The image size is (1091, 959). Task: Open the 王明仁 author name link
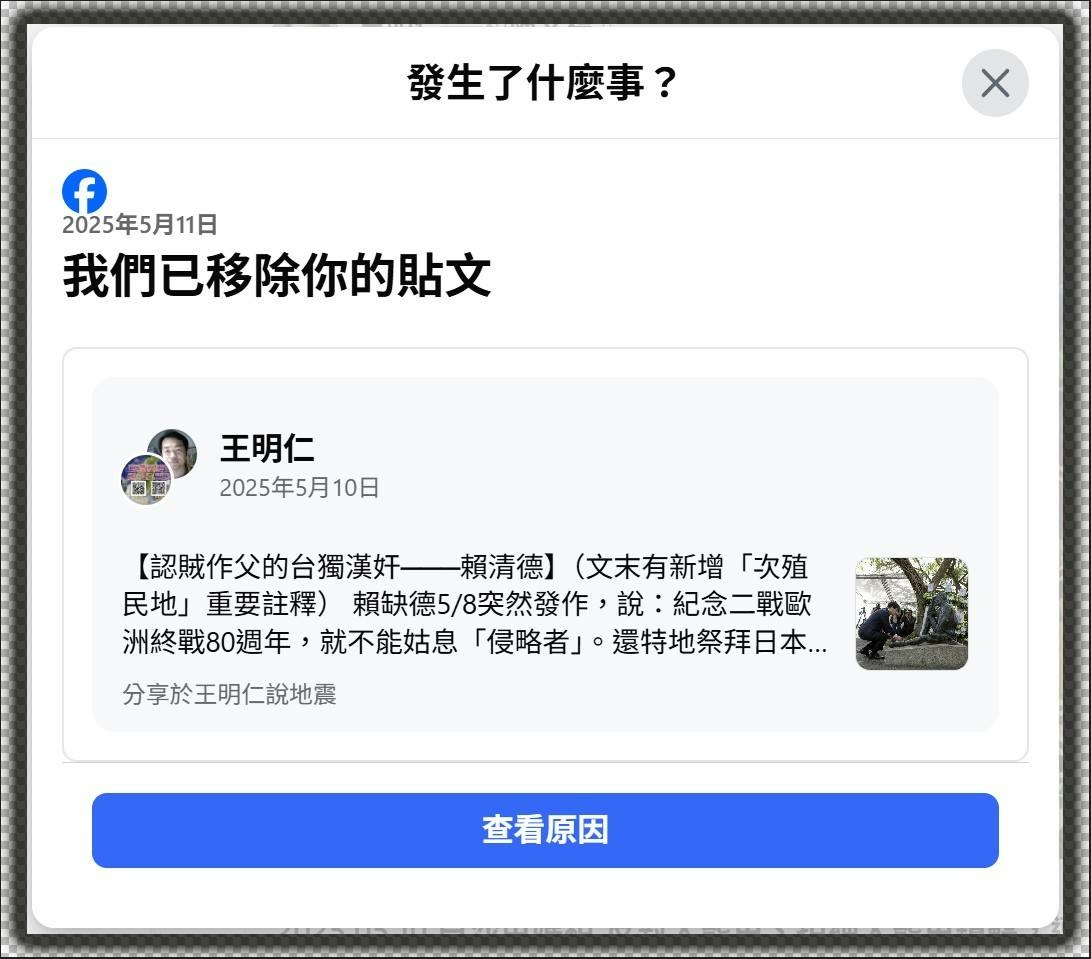point(267,448)
